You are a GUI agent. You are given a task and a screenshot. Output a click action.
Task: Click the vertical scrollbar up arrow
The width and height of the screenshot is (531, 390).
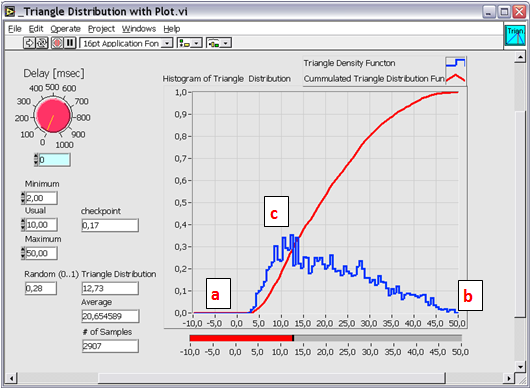(520, 57)
